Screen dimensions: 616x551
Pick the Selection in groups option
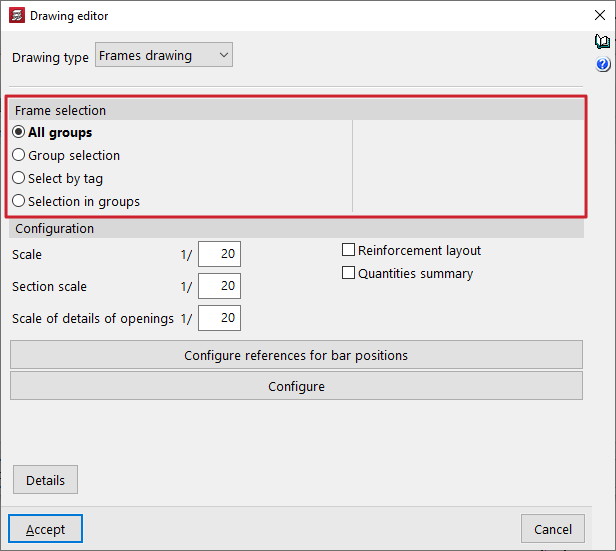coord(19,201)
